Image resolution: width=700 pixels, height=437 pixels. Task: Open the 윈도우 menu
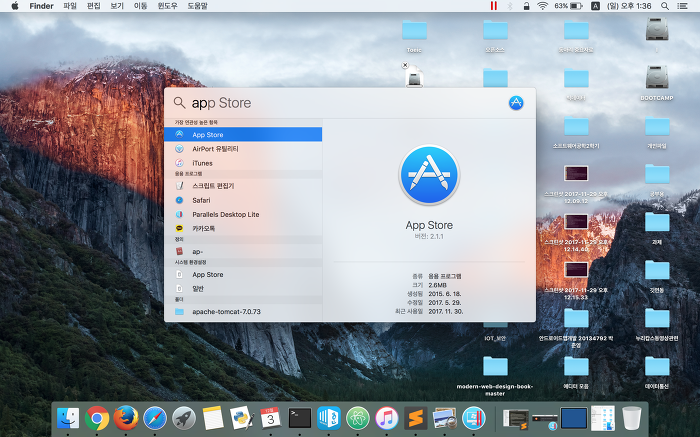point(167,6)
